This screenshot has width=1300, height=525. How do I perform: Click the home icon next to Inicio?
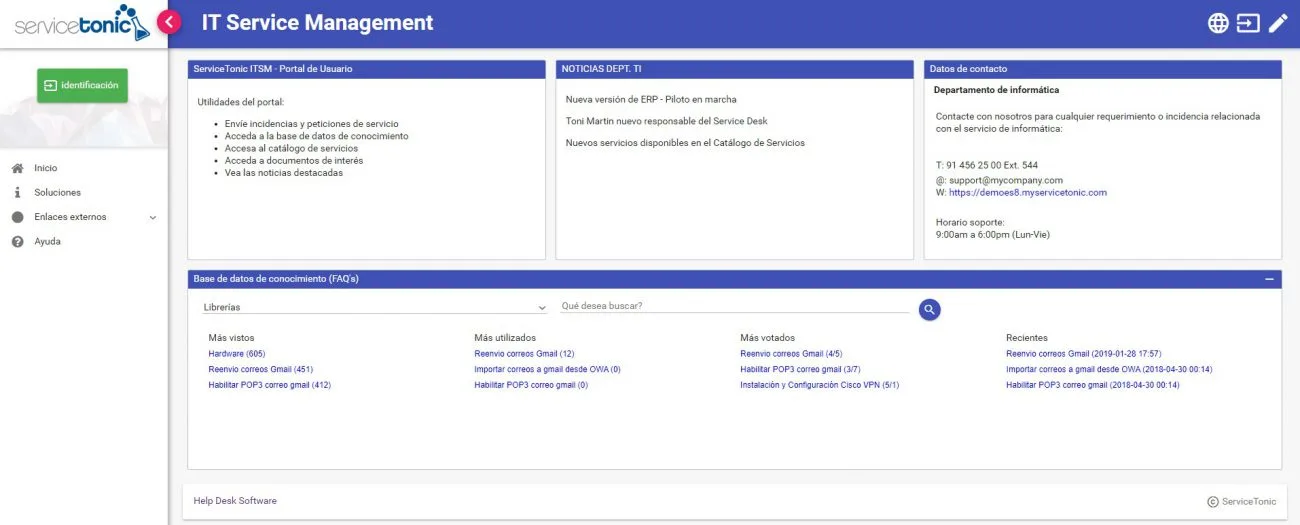[x=17, y=168]
